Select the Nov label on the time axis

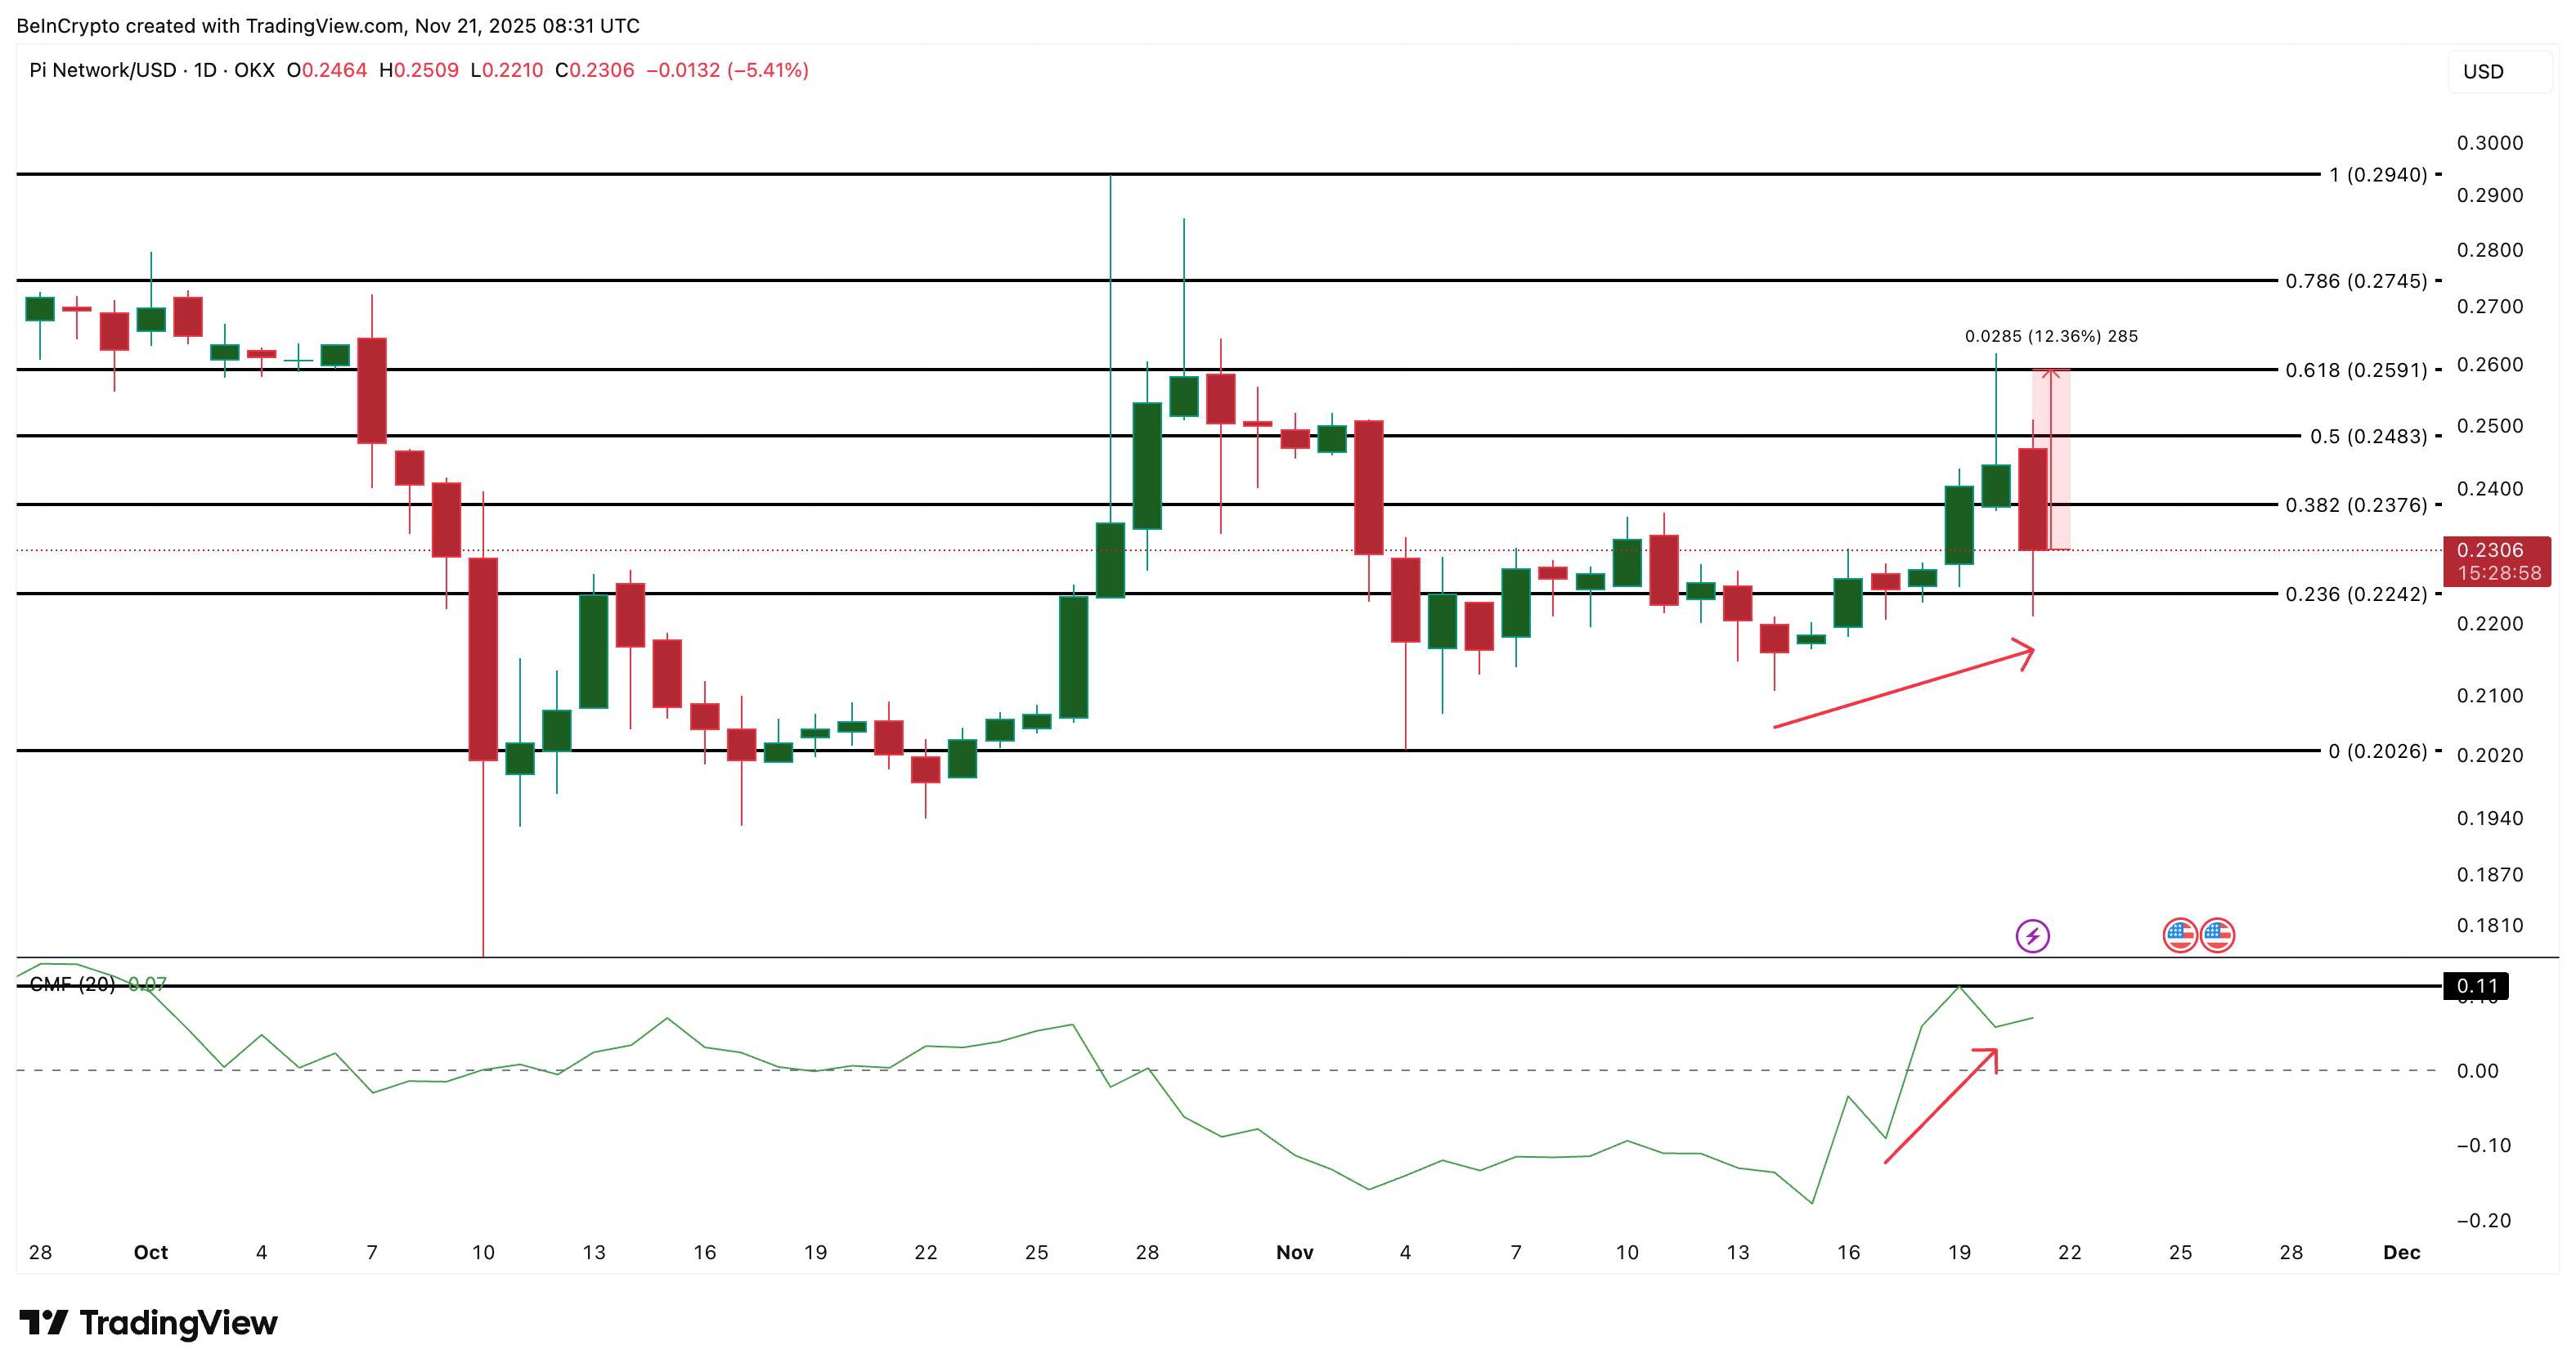click(1295, 1252)
